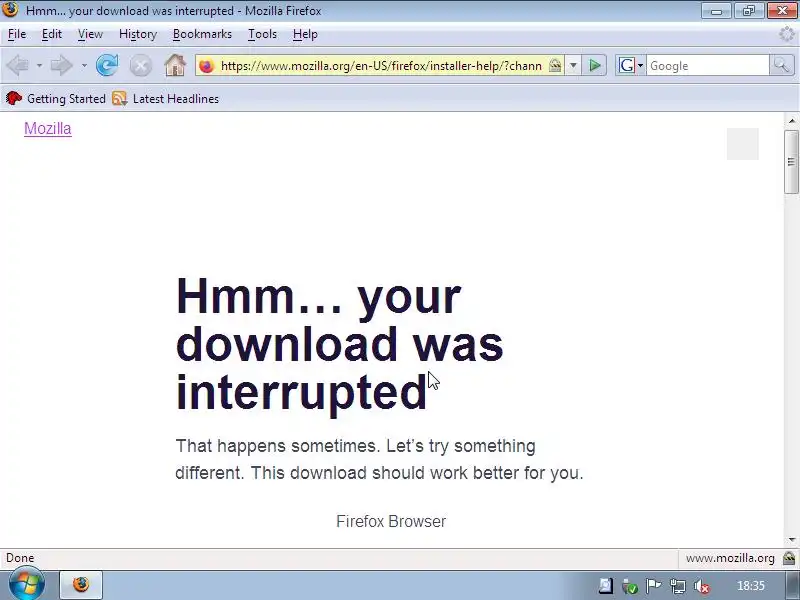Click the 'Firefox Browser' text
This screenshot has height=600, width=800.
click(x=391, y=521)
